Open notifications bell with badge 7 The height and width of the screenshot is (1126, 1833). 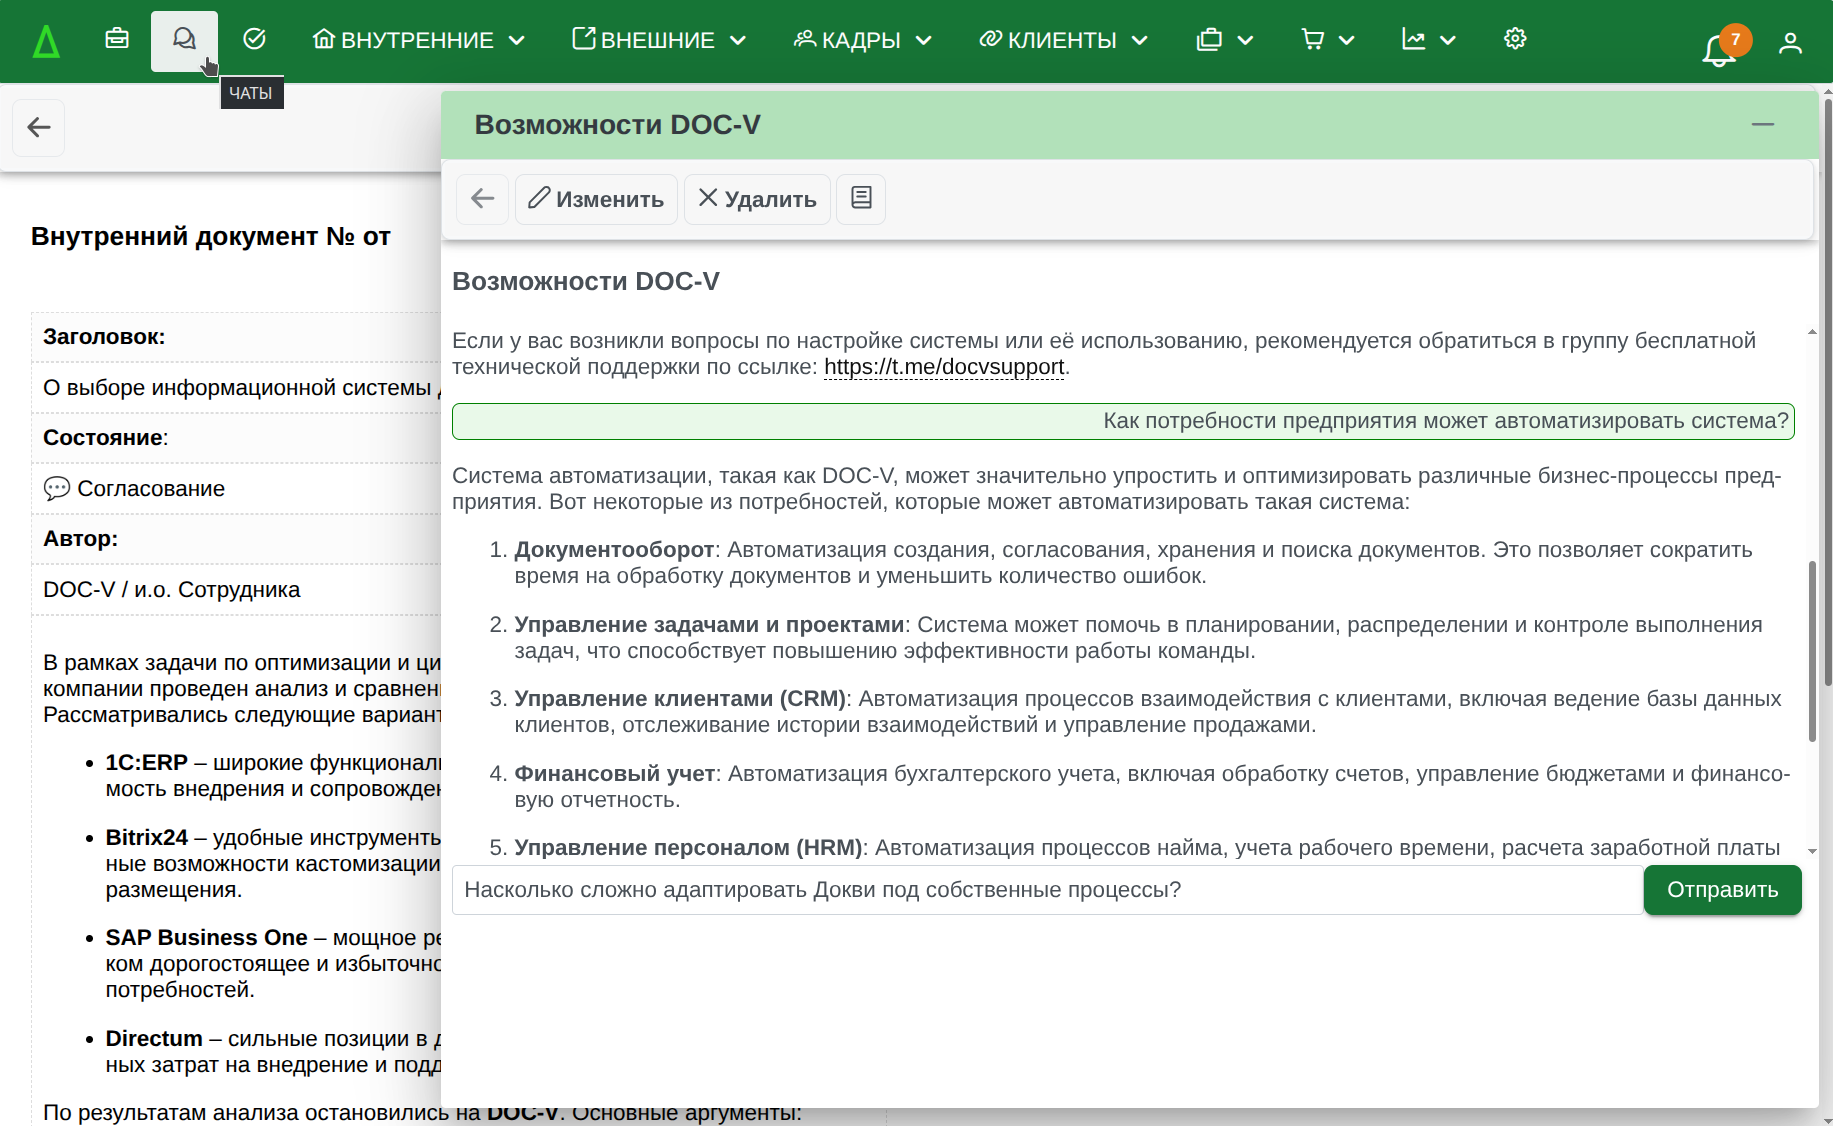tap(1719, 47)
